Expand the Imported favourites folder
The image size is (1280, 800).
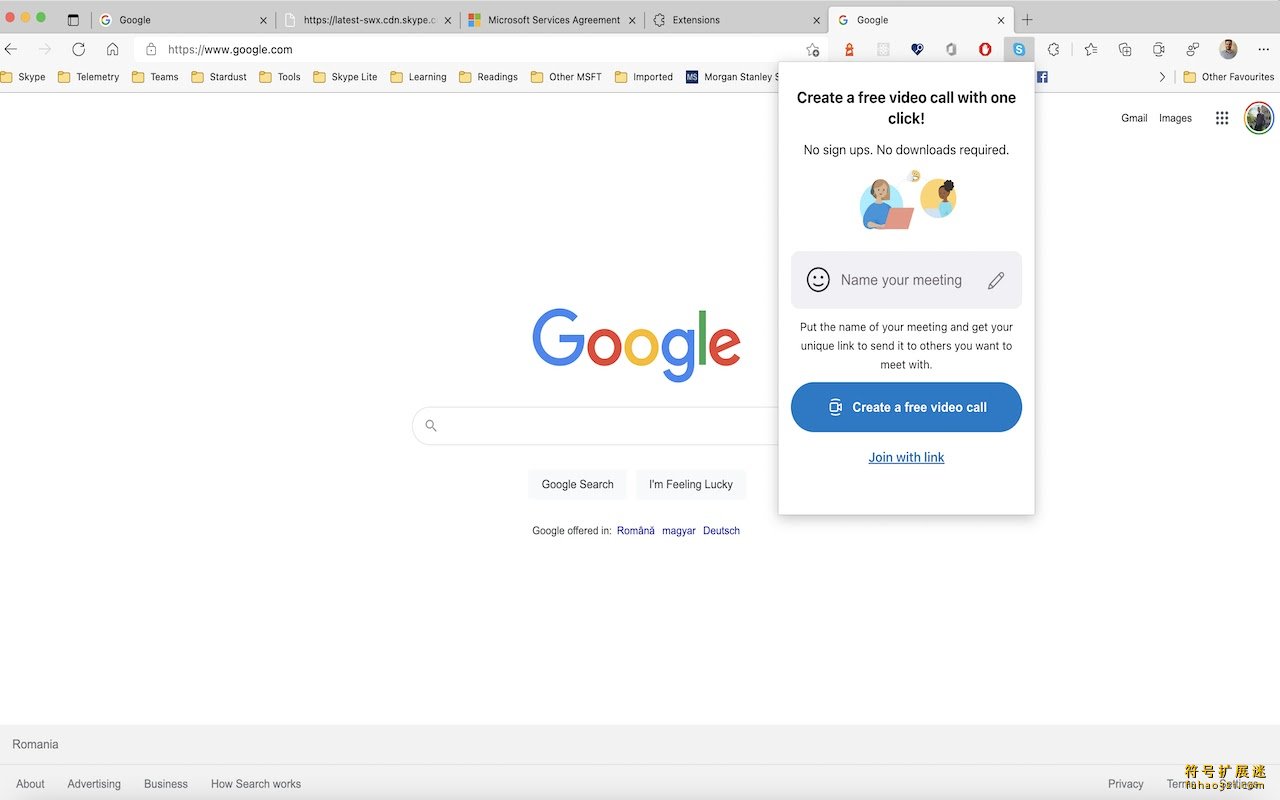644,77
